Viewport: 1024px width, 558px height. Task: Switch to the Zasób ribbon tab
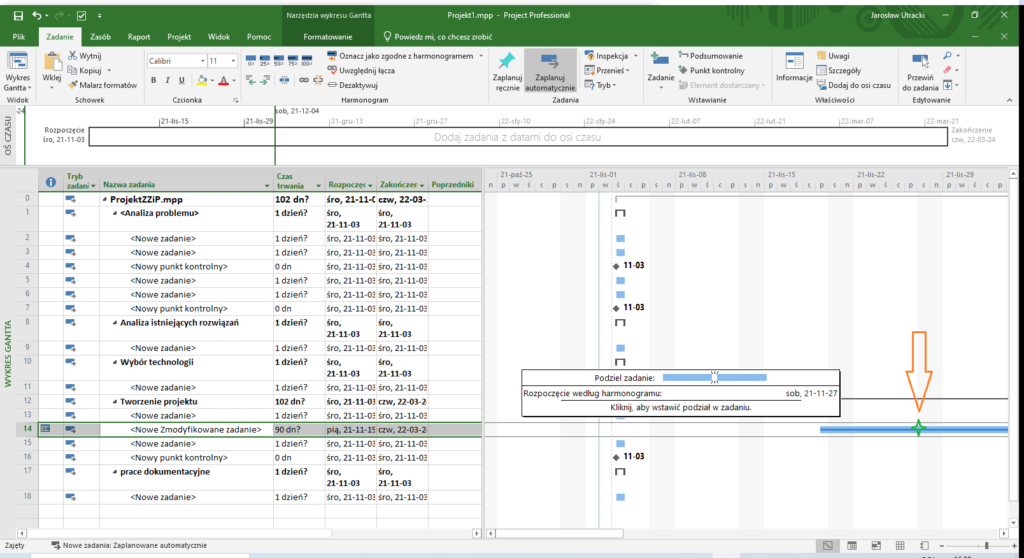[101, 36]
